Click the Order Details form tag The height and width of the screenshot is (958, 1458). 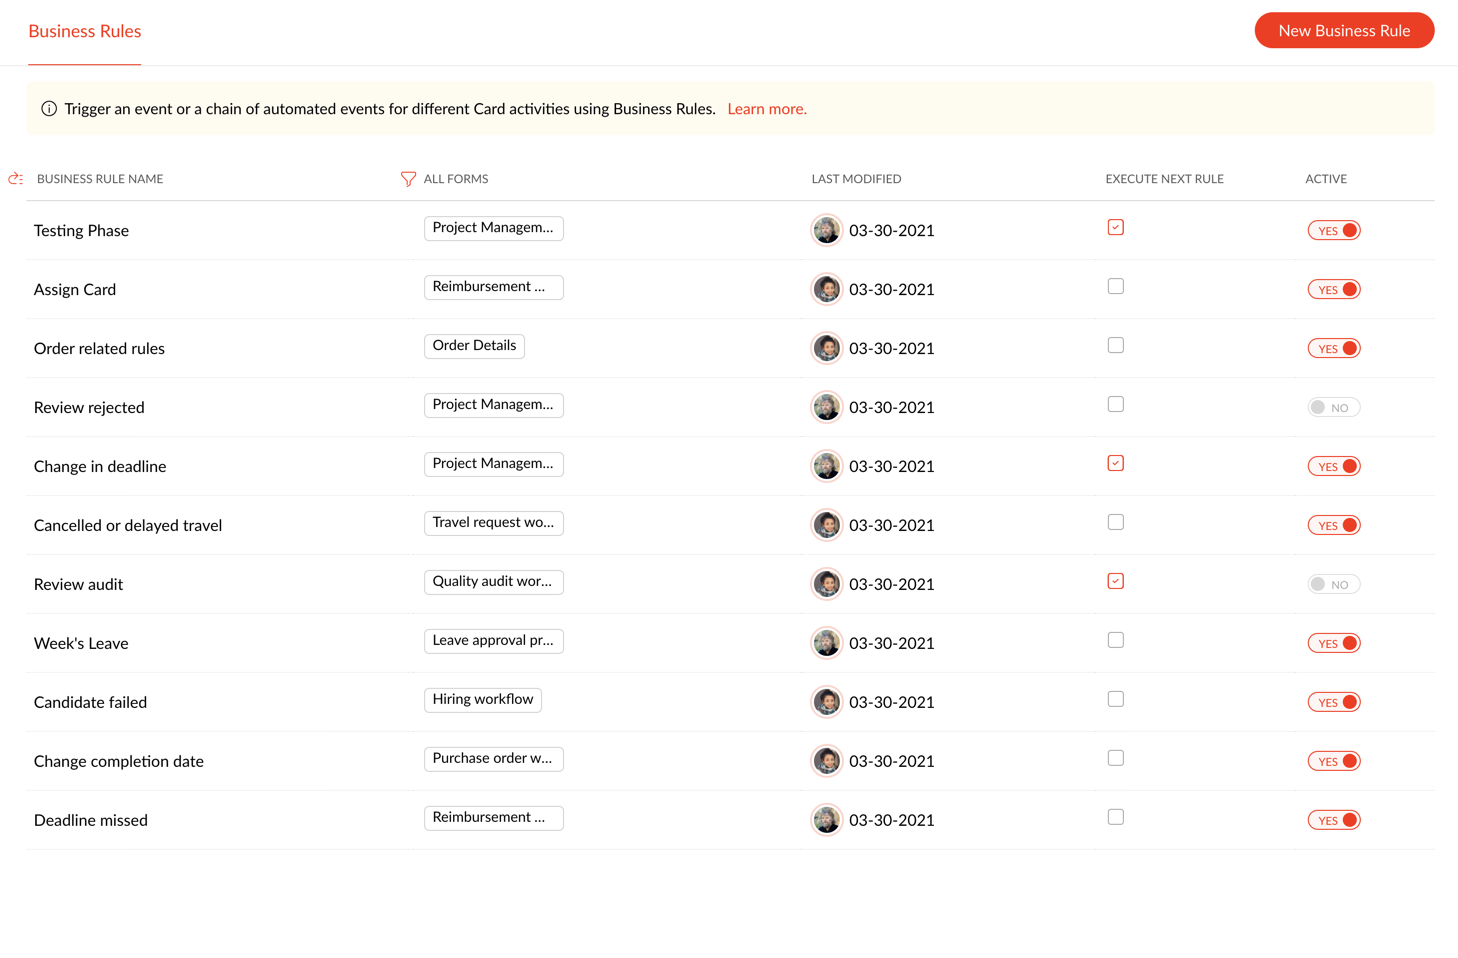tap(474, 346)
